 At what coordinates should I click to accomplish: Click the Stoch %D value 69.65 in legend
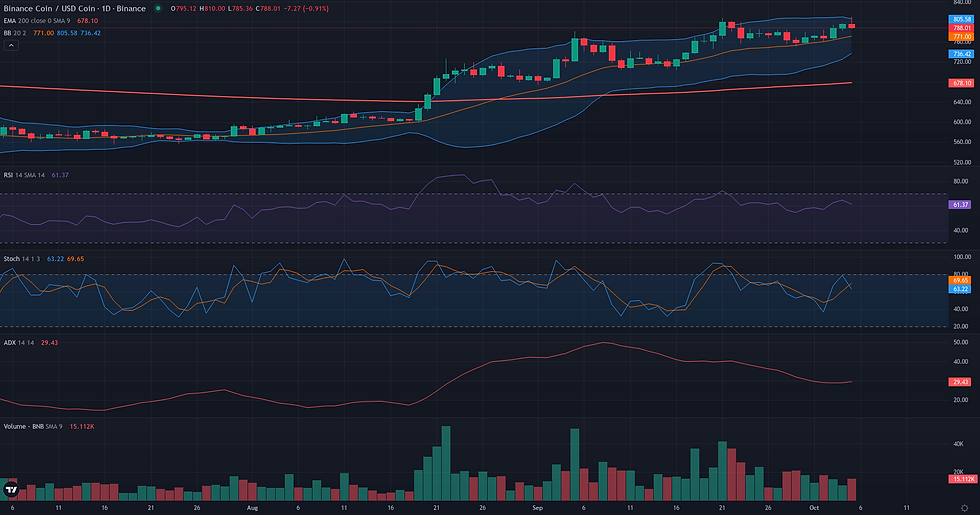point(75,259)
